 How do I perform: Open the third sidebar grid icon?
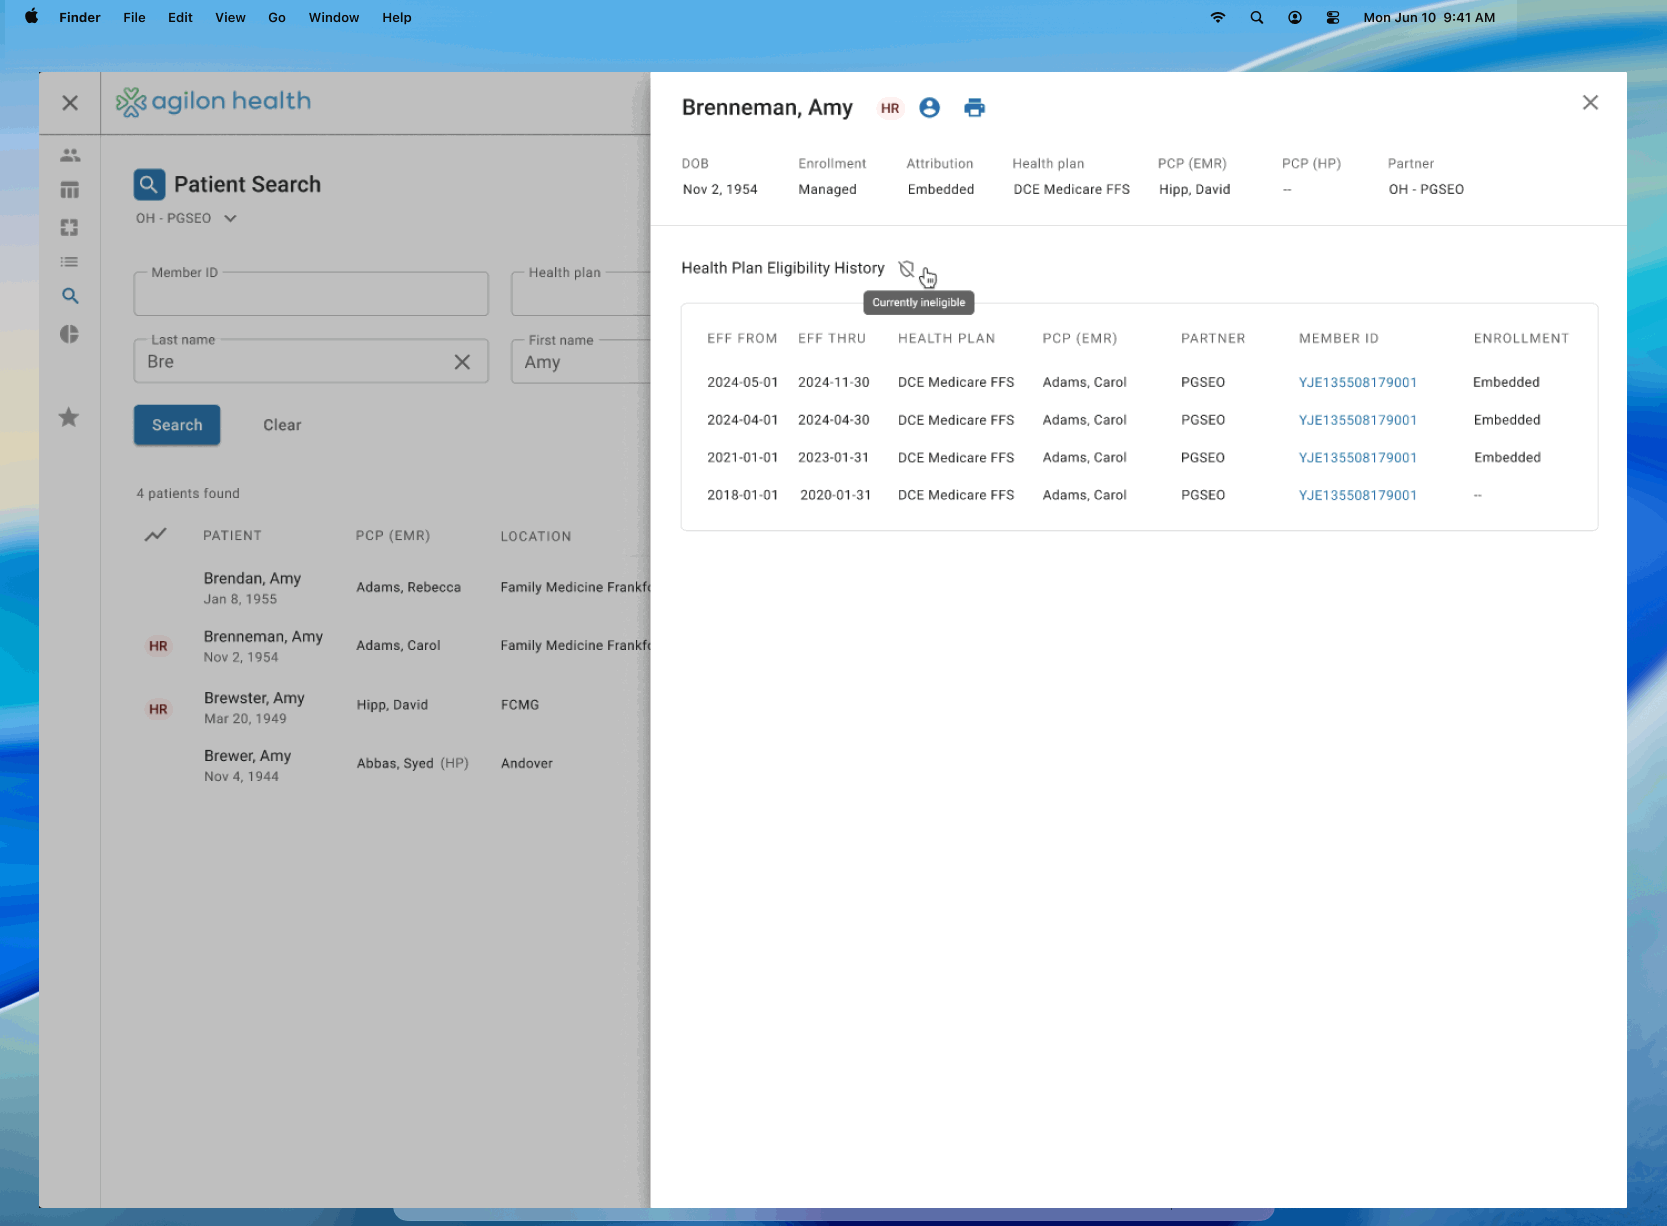pyautogui.click(x=69, y=228)
